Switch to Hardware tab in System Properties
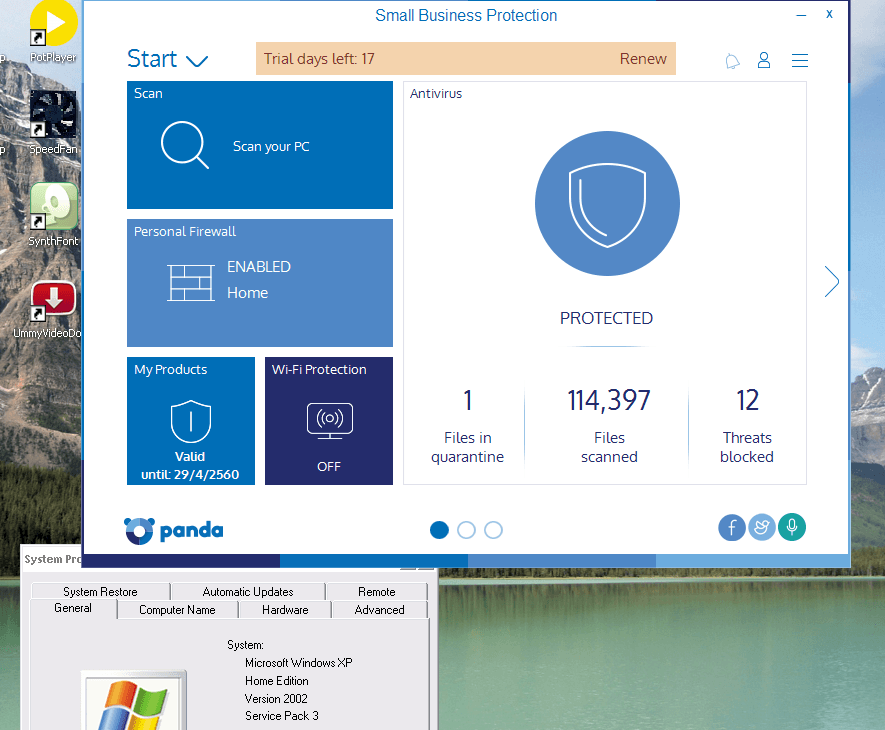This screenshot has height=730, width=885. point(285,610)
